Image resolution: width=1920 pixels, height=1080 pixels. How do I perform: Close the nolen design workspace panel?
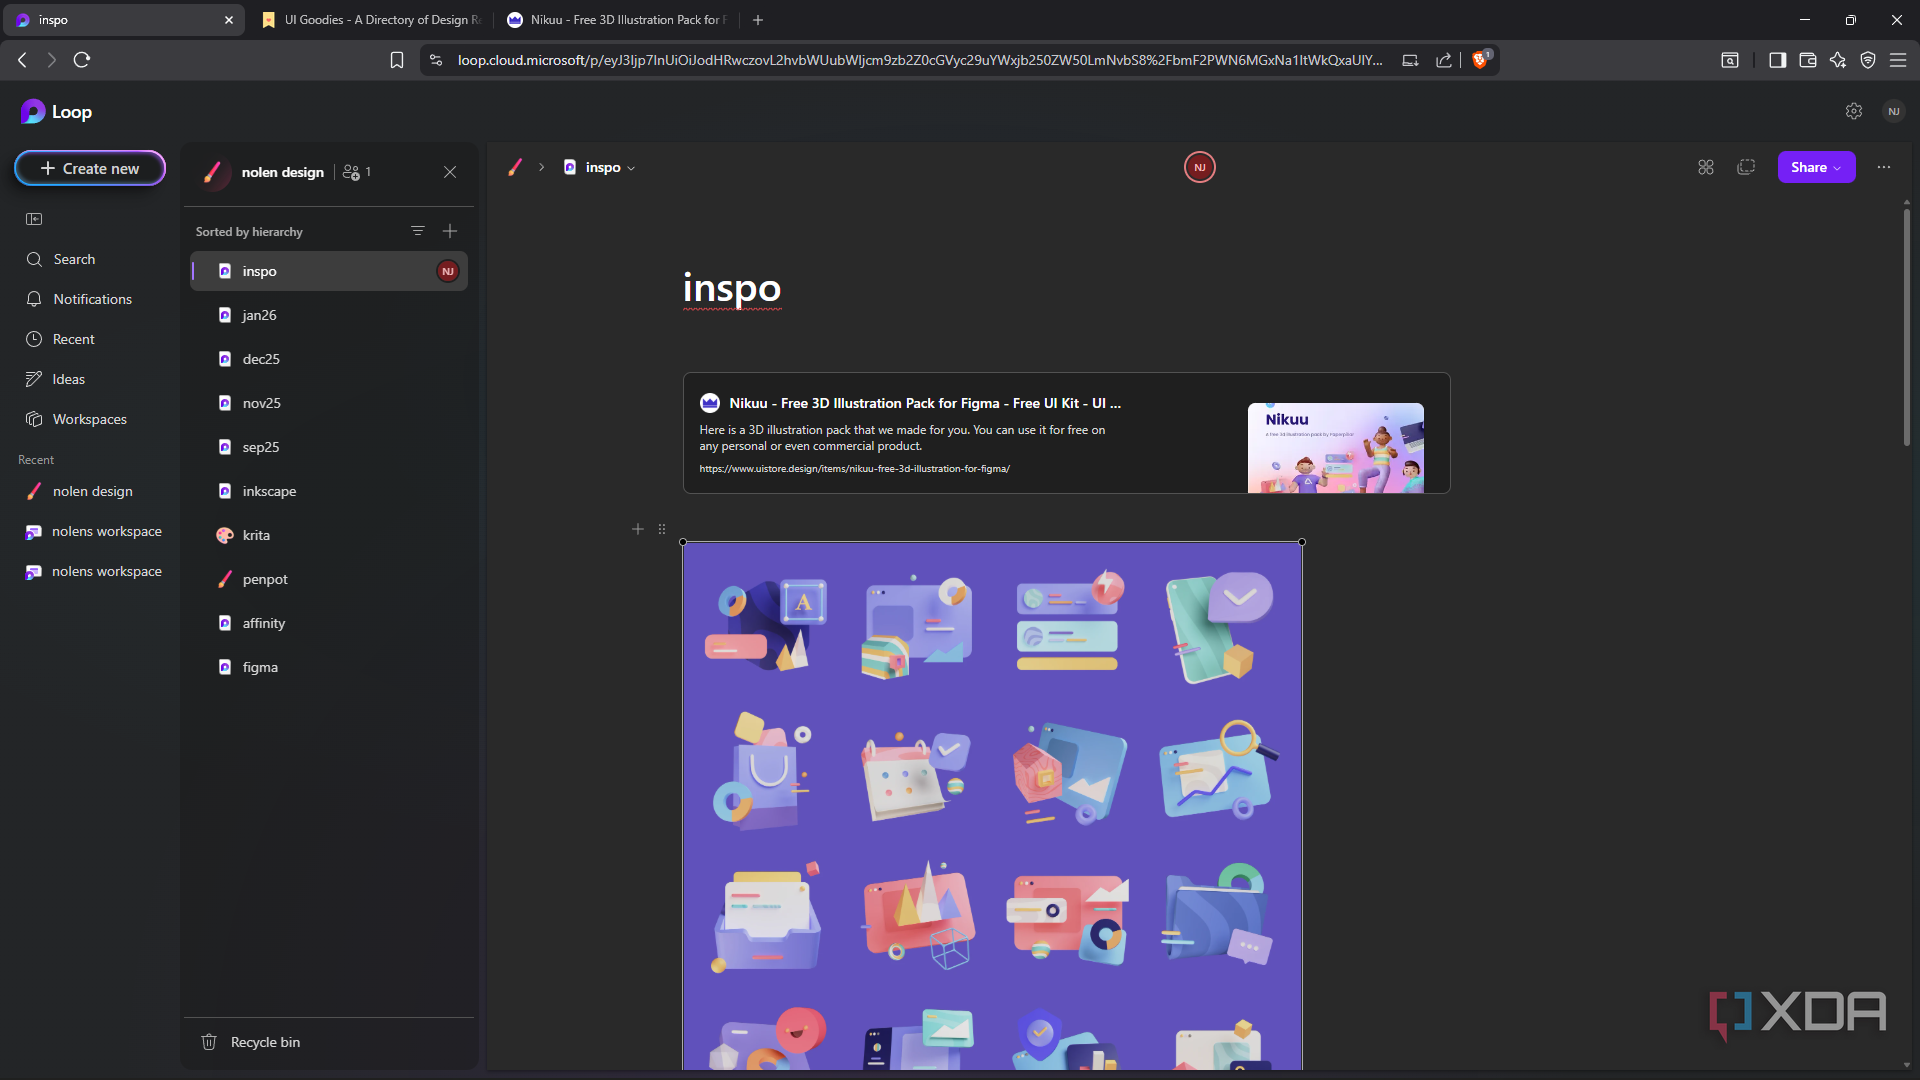[450, 172]
